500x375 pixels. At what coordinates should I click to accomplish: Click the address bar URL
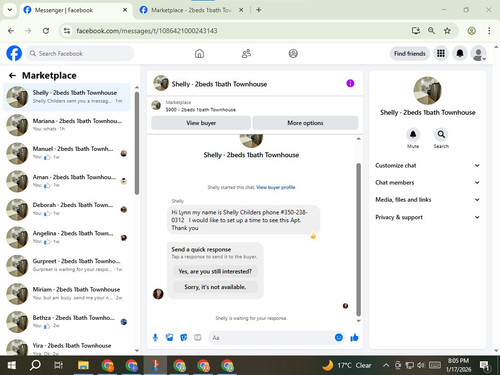[x=147, y=31]
